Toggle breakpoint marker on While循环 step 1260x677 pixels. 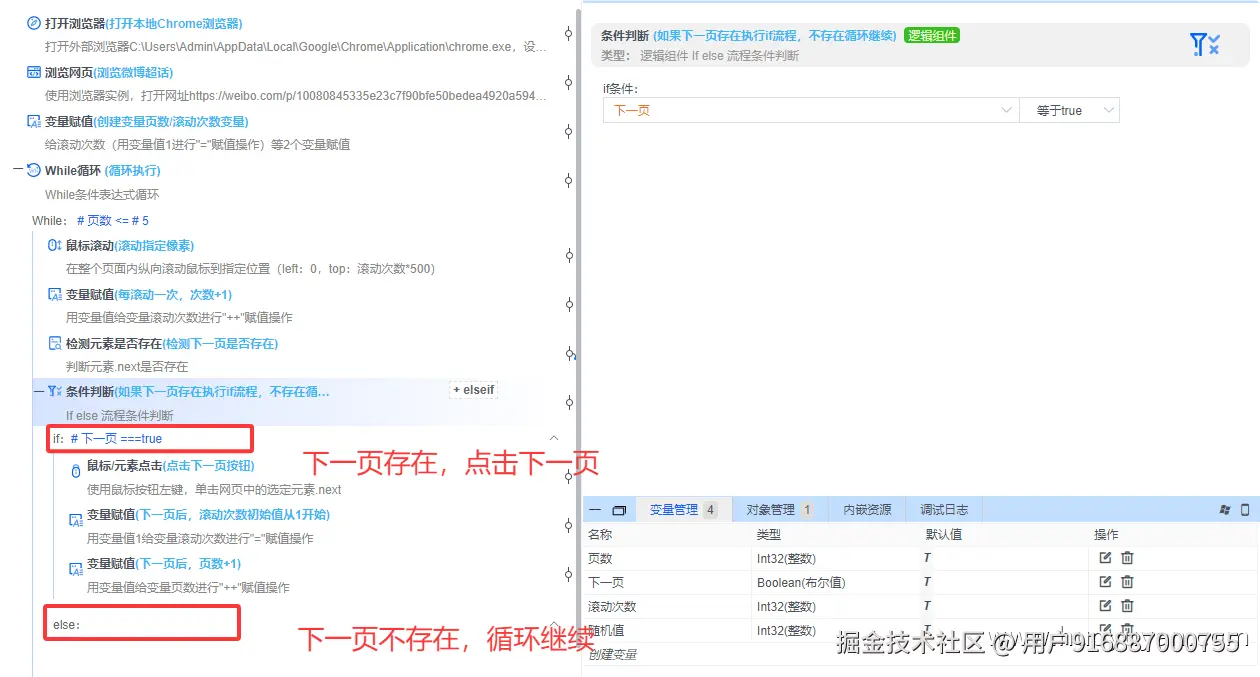pyautogui.click(x=569, y=181)
